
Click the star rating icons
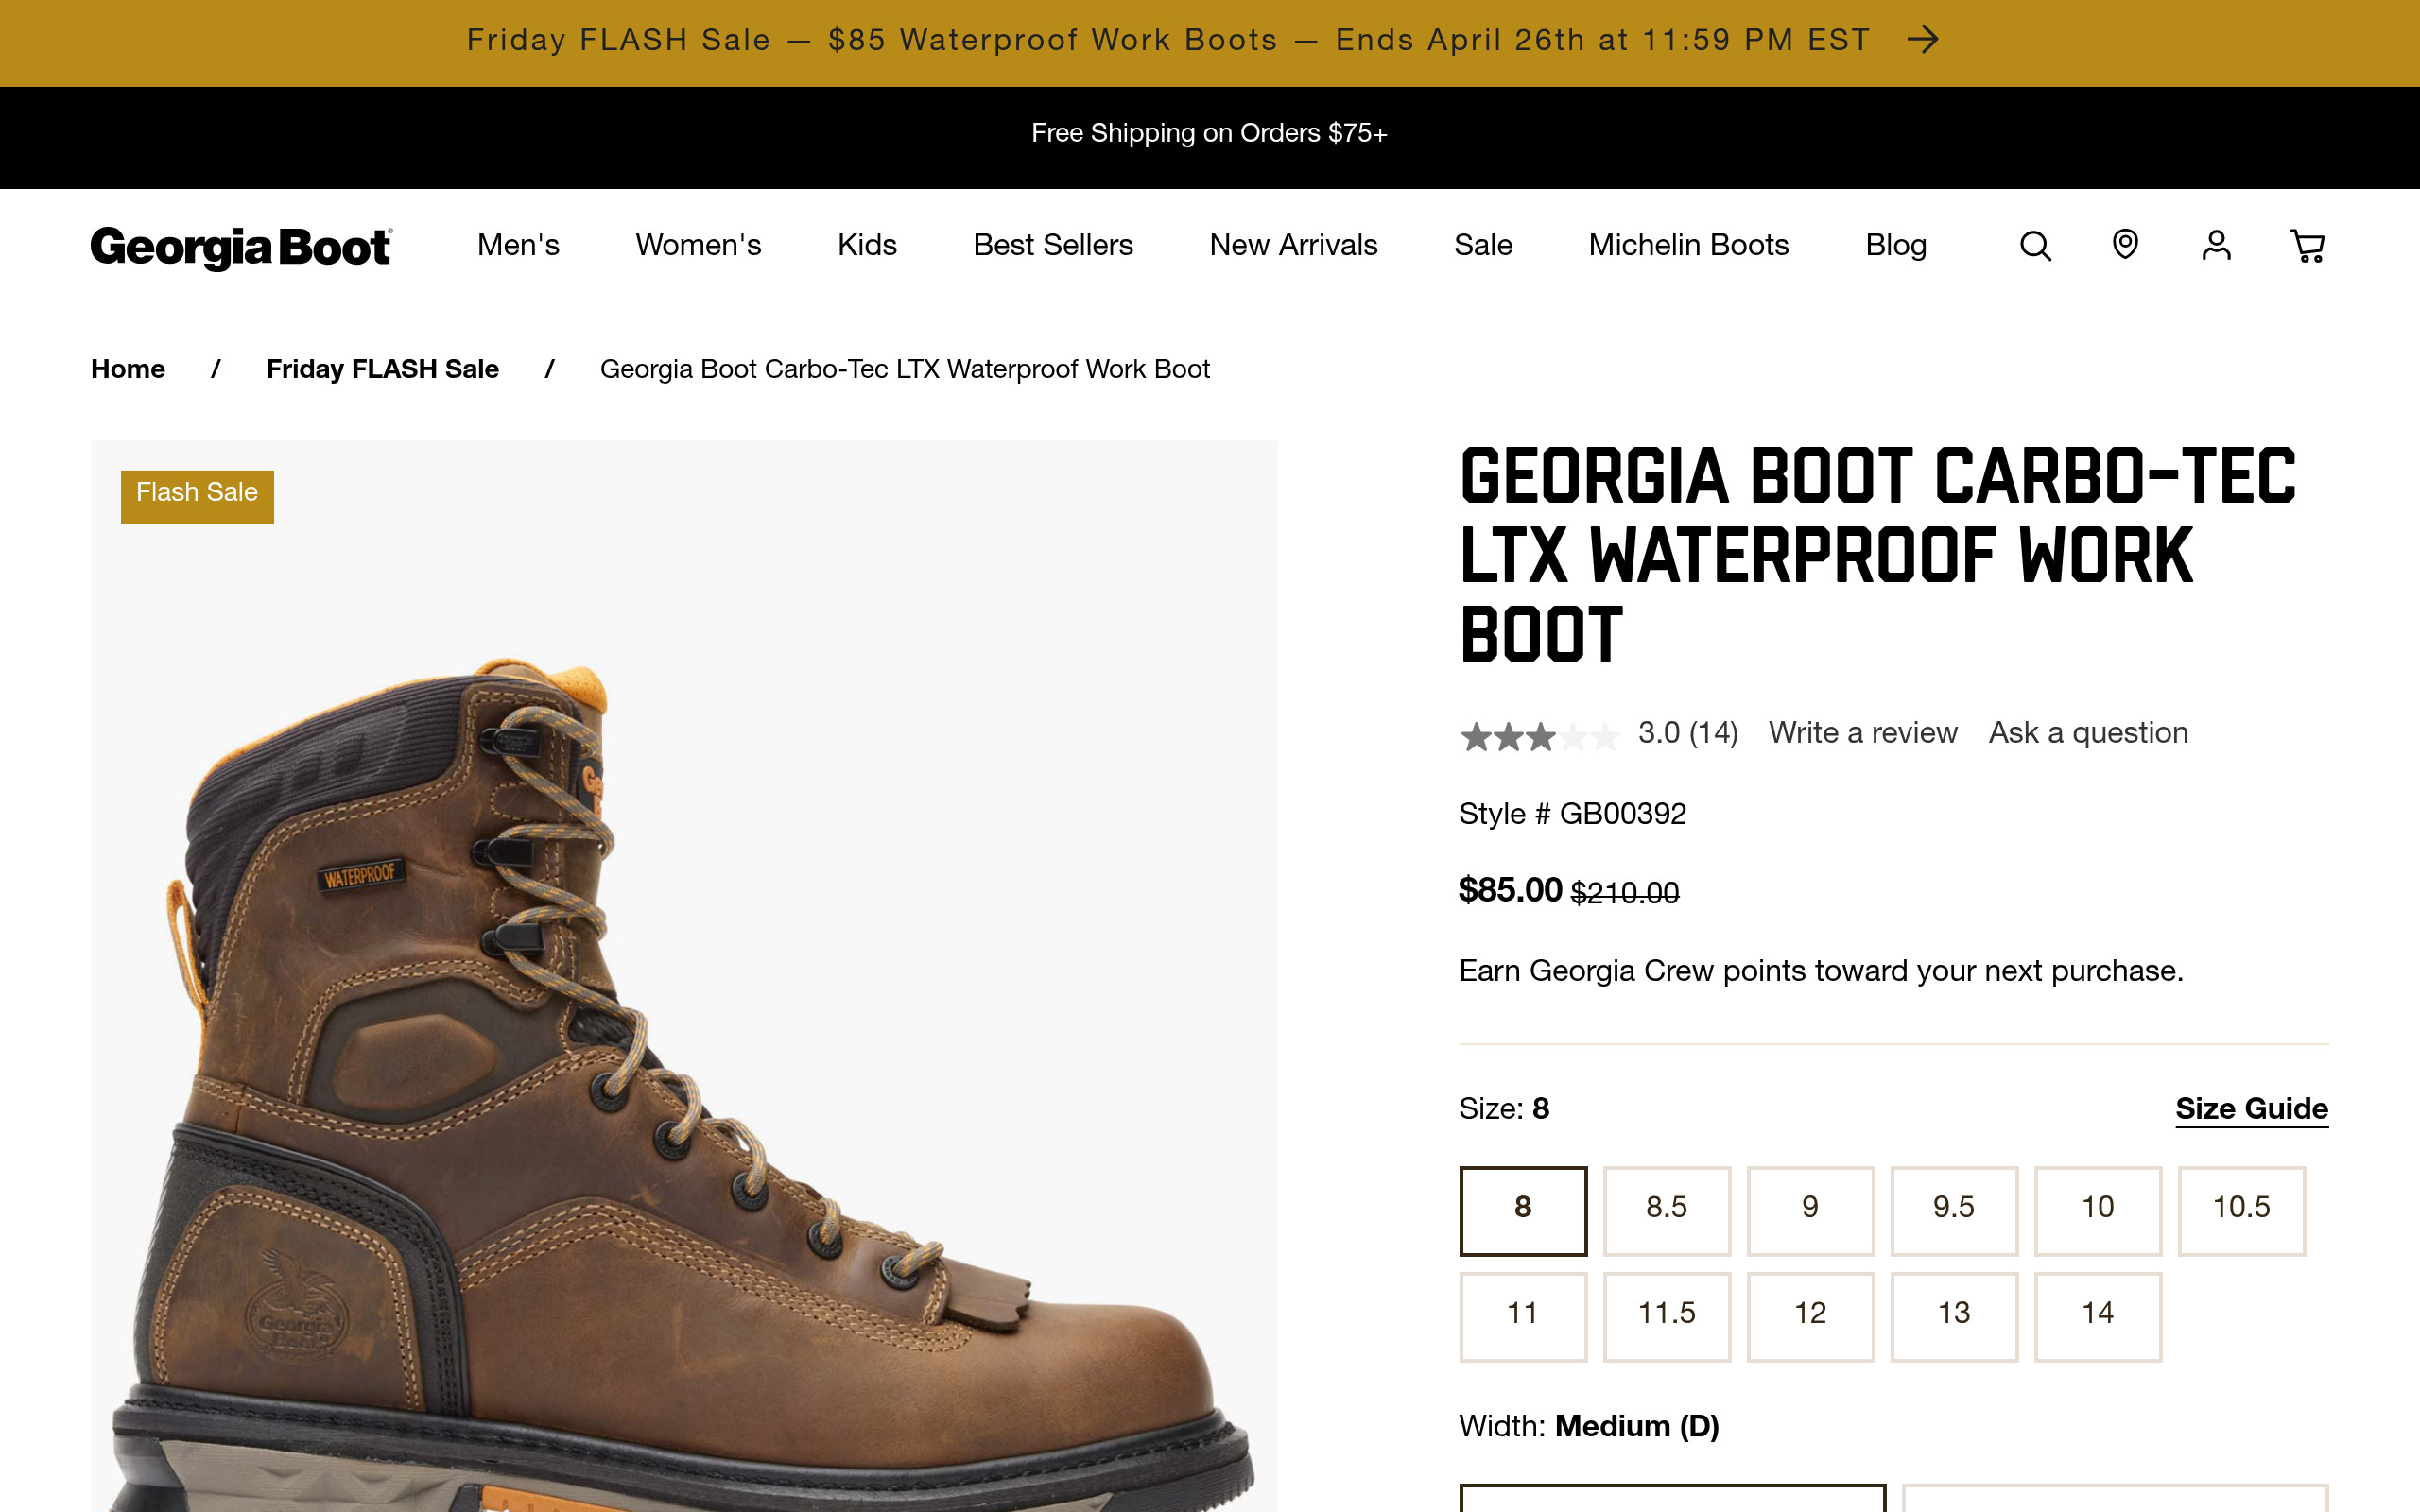1539,736
